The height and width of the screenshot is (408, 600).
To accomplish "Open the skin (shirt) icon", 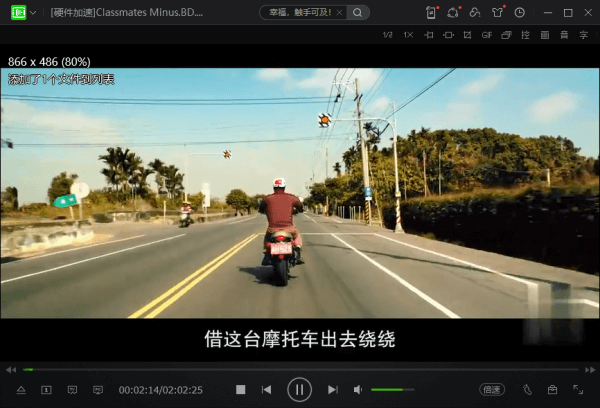I will (x=497, y=13).
